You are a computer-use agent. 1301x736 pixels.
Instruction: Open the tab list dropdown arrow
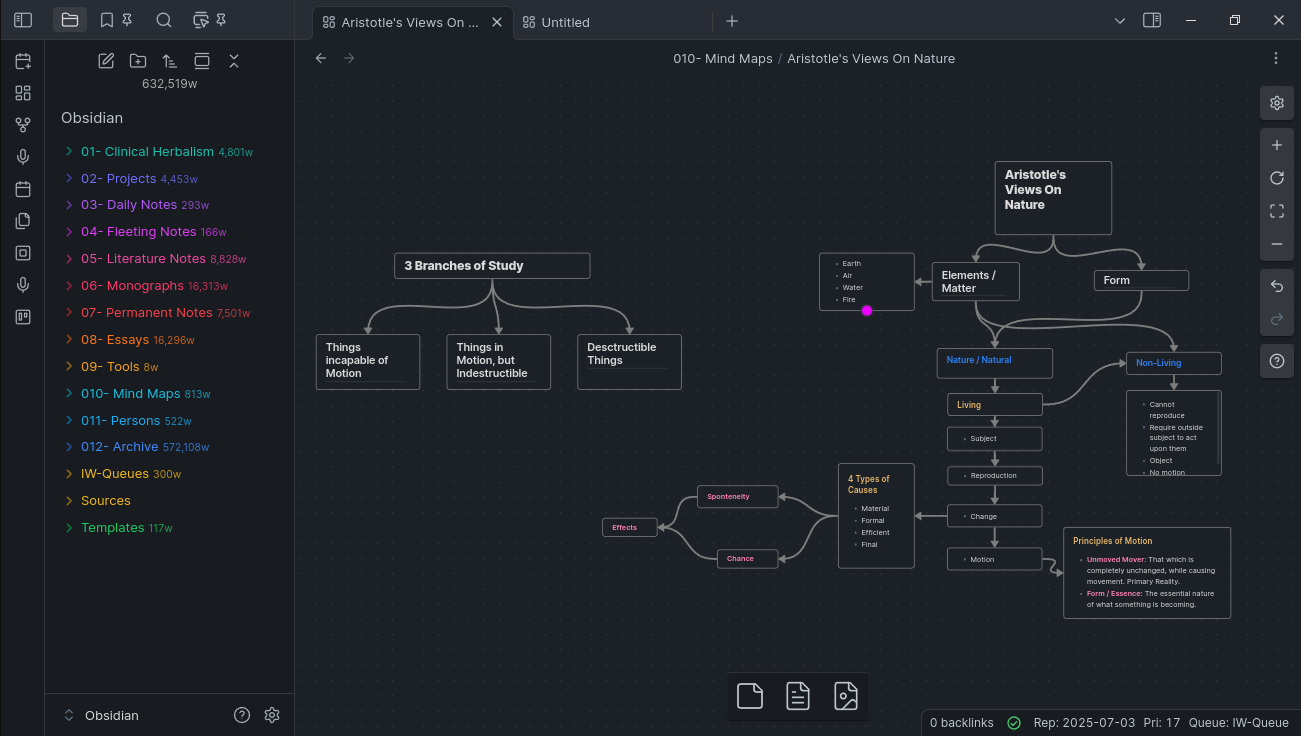click(x=1120, y=20)
